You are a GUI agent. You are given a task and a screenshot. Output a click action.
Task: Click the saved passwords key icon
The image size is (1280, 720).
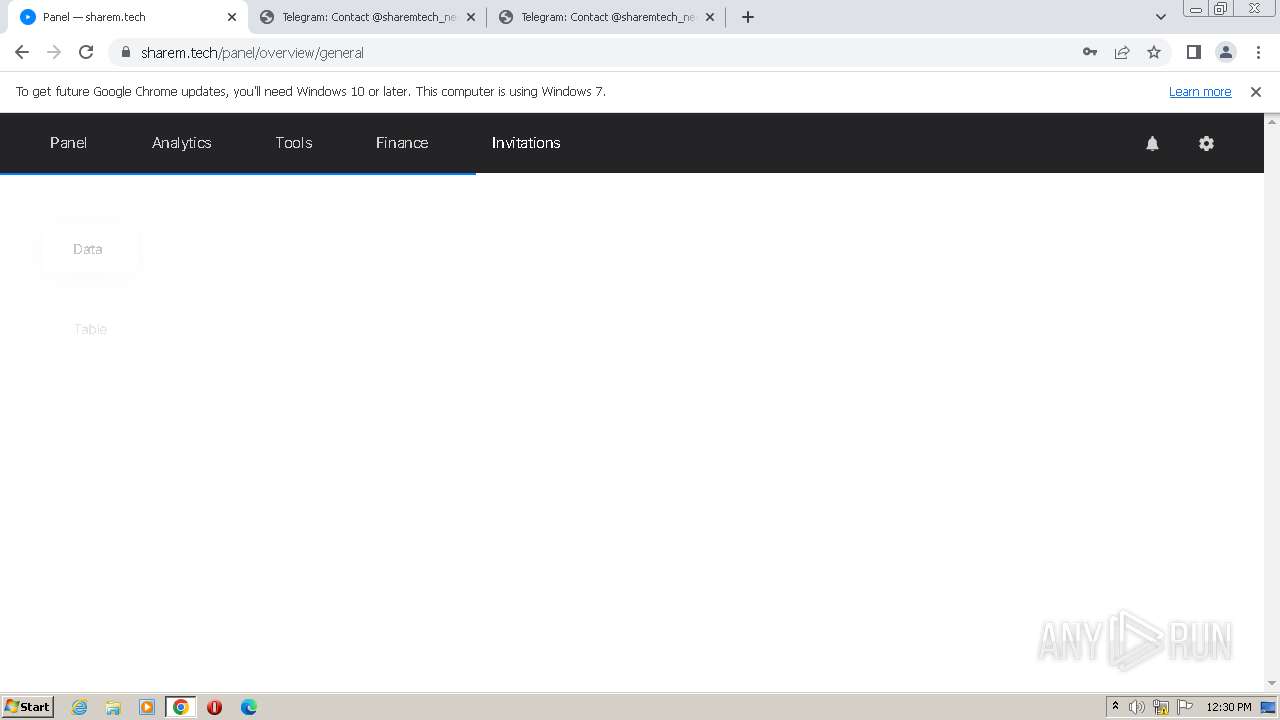click(1090, 52)
